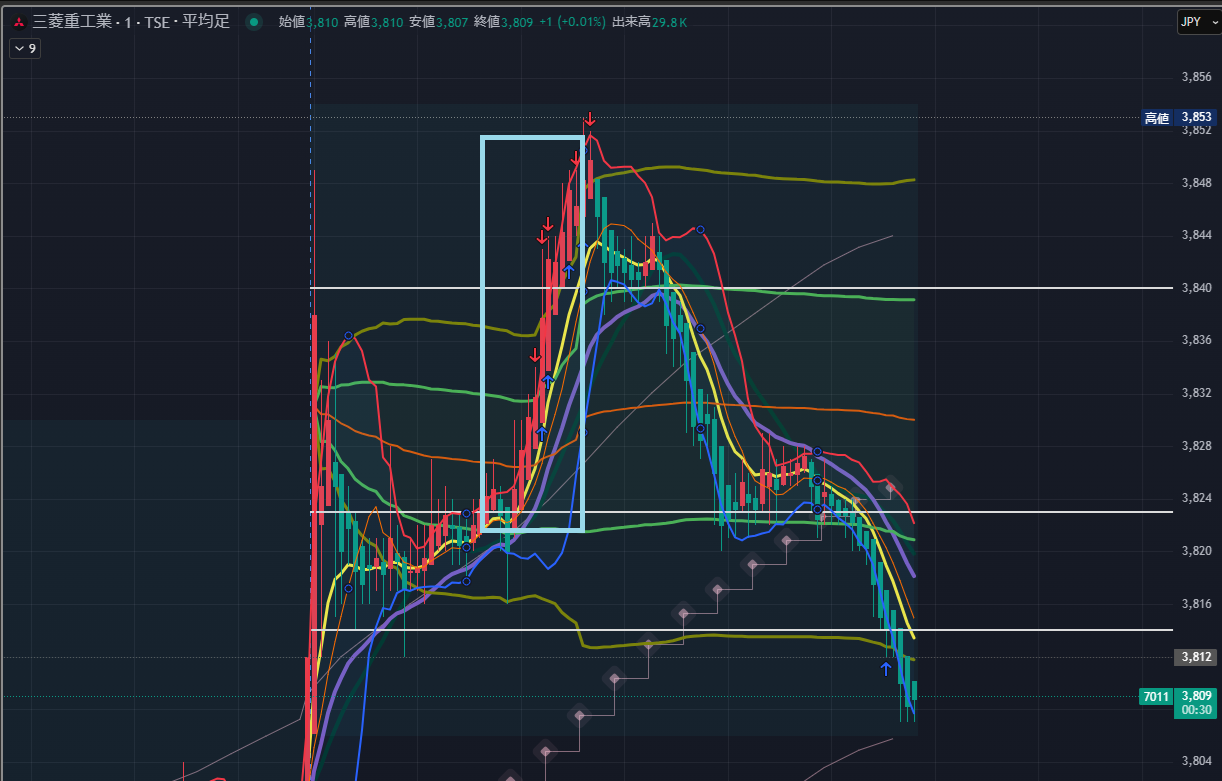This screenshot has width=1222, height=781.
Task: Click the green 3,809 current price label
Action: [x=1196, y=696]
